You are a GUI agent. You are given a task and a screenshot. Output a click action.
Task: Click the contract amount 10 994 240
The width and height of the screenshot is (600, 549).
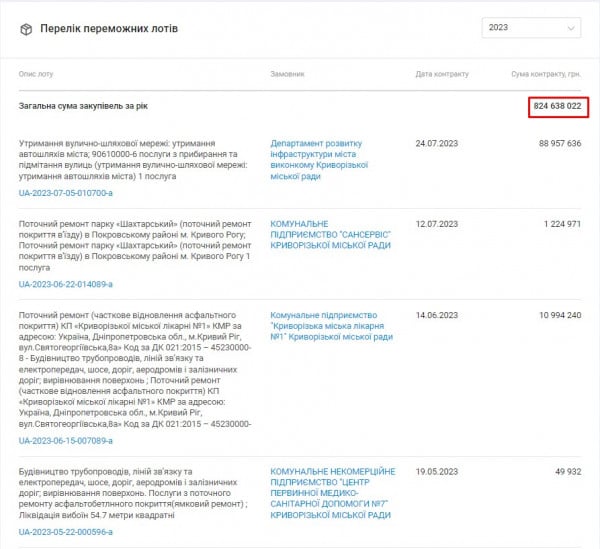click(x=559, y=315)
